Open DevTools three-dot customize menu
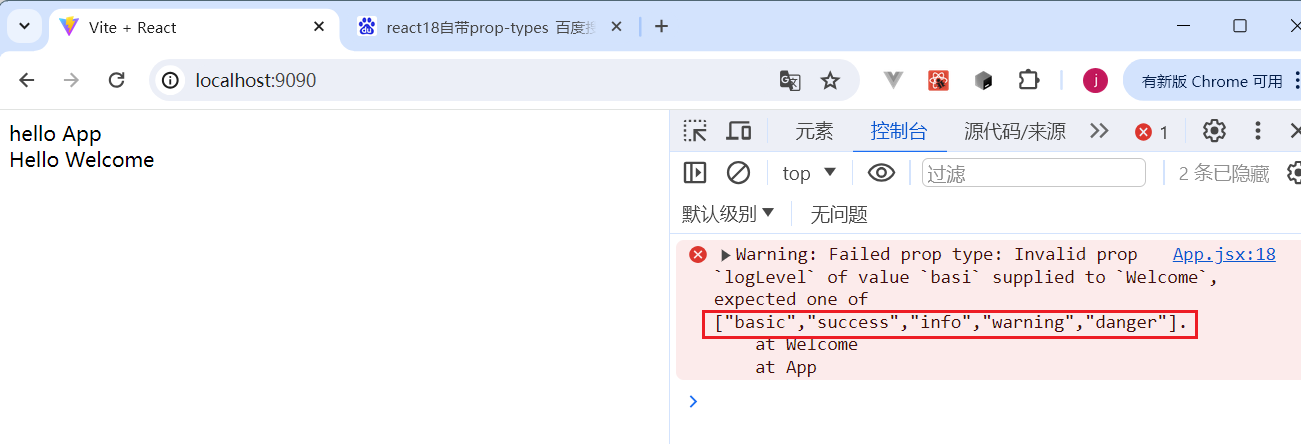 coord(1259,131)
